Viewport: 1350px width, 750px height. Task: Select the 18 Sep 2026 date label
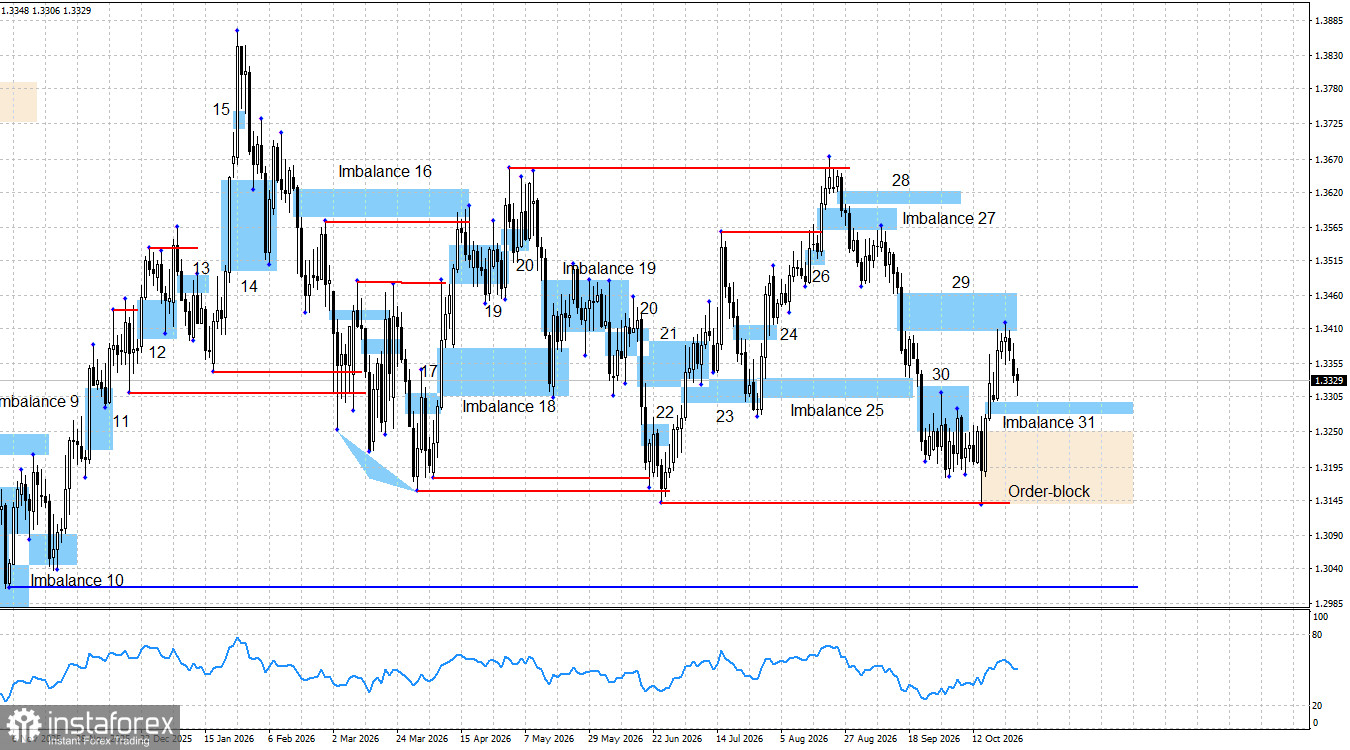point(934,739)
